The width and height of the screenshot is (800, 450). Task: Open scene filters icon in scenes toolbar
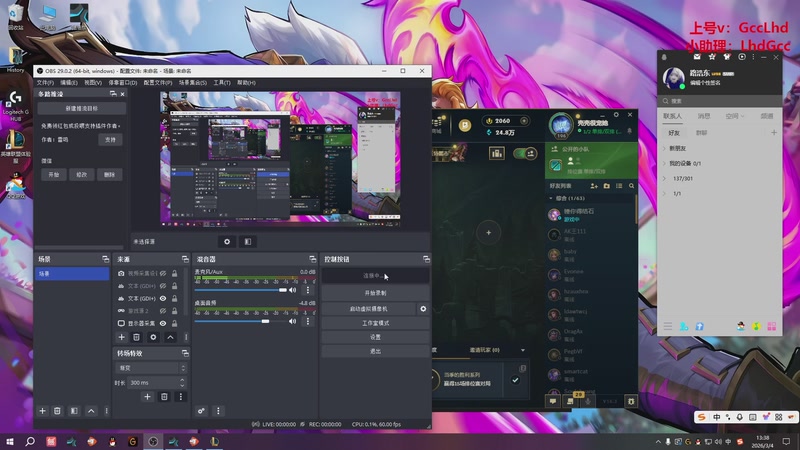pyautogui.click(x=74, y=411)
